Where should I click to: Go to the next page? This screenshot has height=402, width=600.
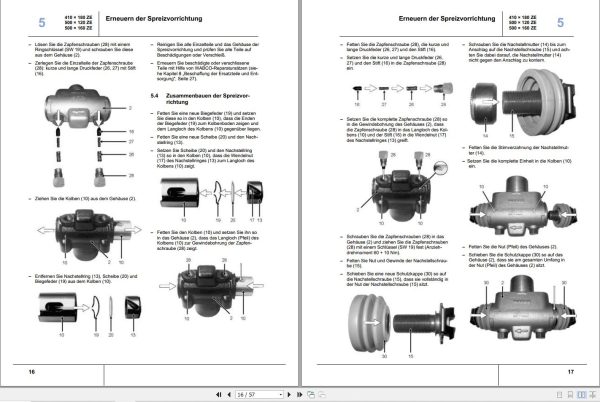point(289,394)
